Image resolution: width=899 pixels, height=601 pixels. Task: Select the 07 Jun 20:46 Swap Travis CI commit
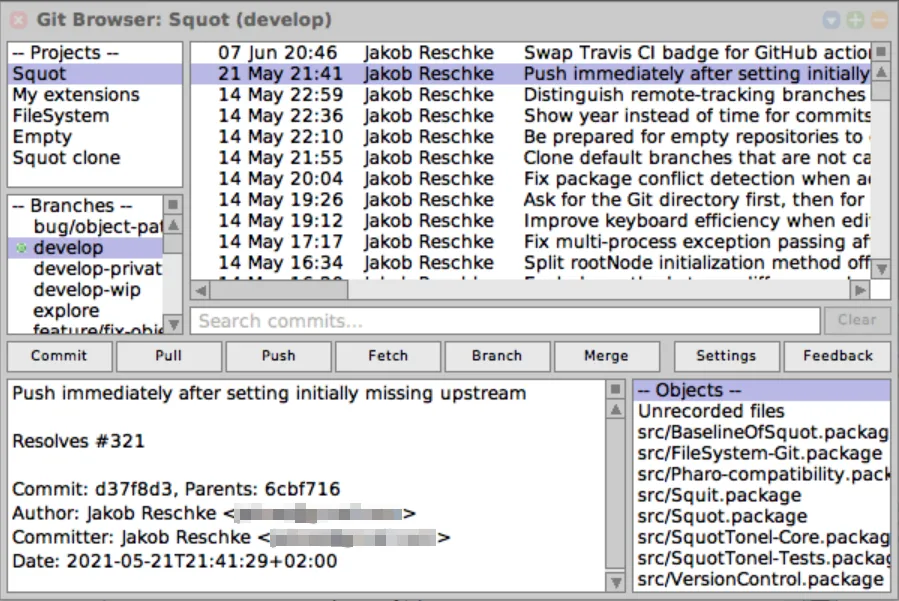pyautogui.click(x=531, y=53)
